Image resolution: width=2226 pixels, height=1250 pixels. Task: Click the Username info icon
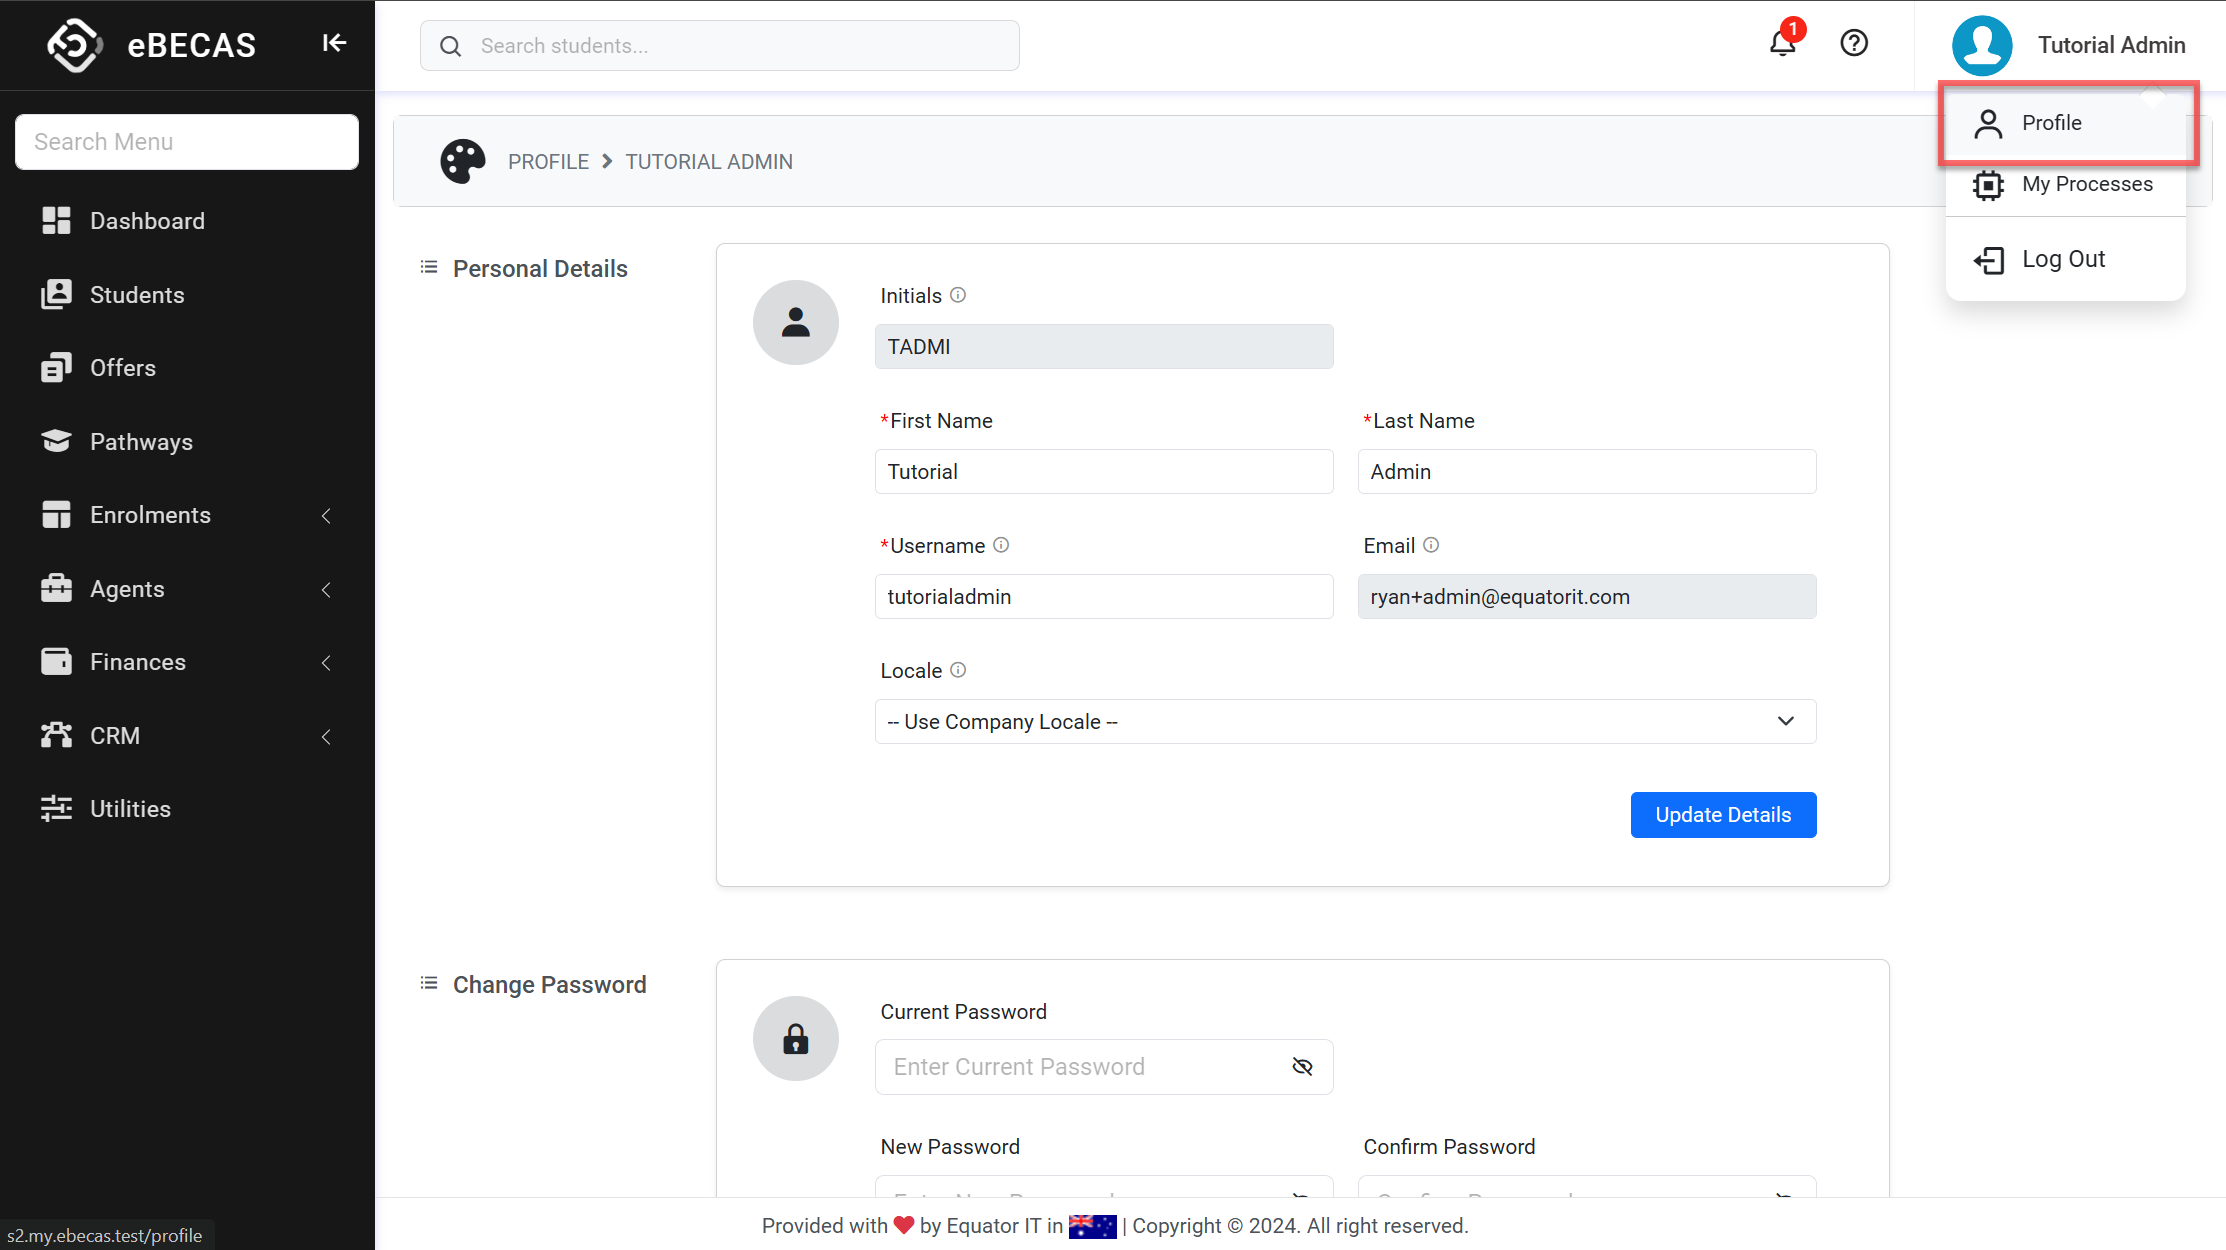coord(1001,545)
